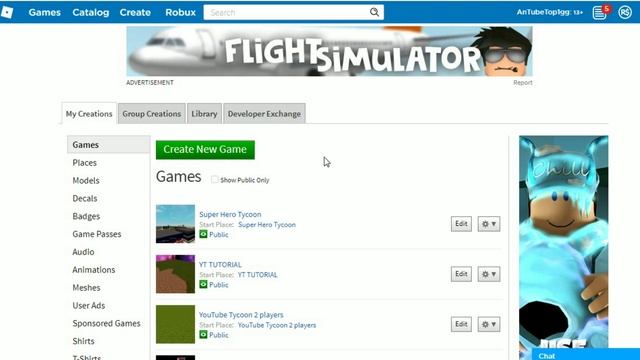Image resolution: width=640 pixels, height=360 pixels.
Task: Open the Create menu in top bar
Action: click(x=135, y=12)
